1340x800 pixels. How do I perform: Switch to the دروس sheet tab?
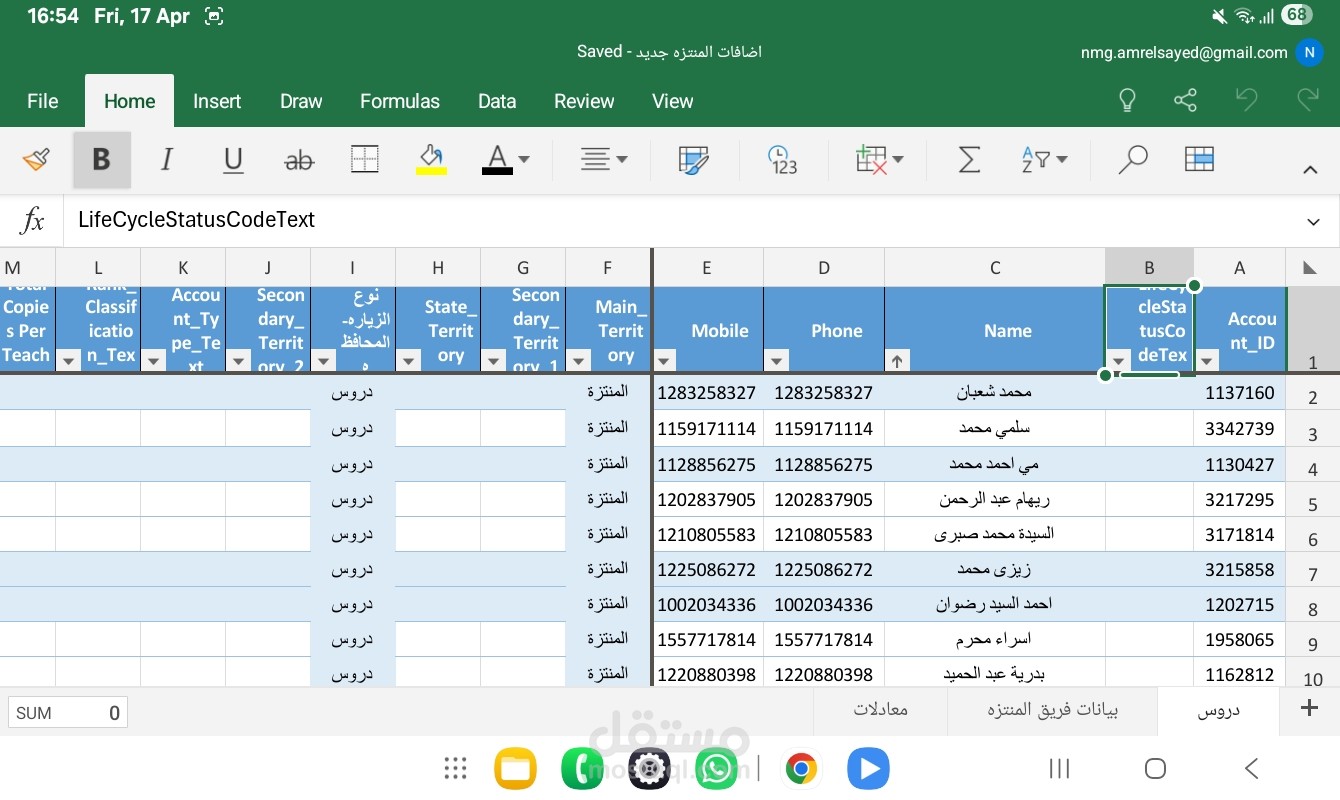(x=1218, y=710)
